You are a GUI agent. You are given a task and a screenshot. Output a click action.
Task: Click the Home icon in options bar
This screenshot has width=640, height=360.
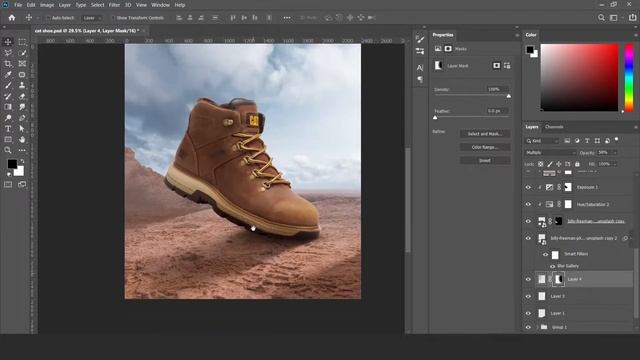[12, 18]
